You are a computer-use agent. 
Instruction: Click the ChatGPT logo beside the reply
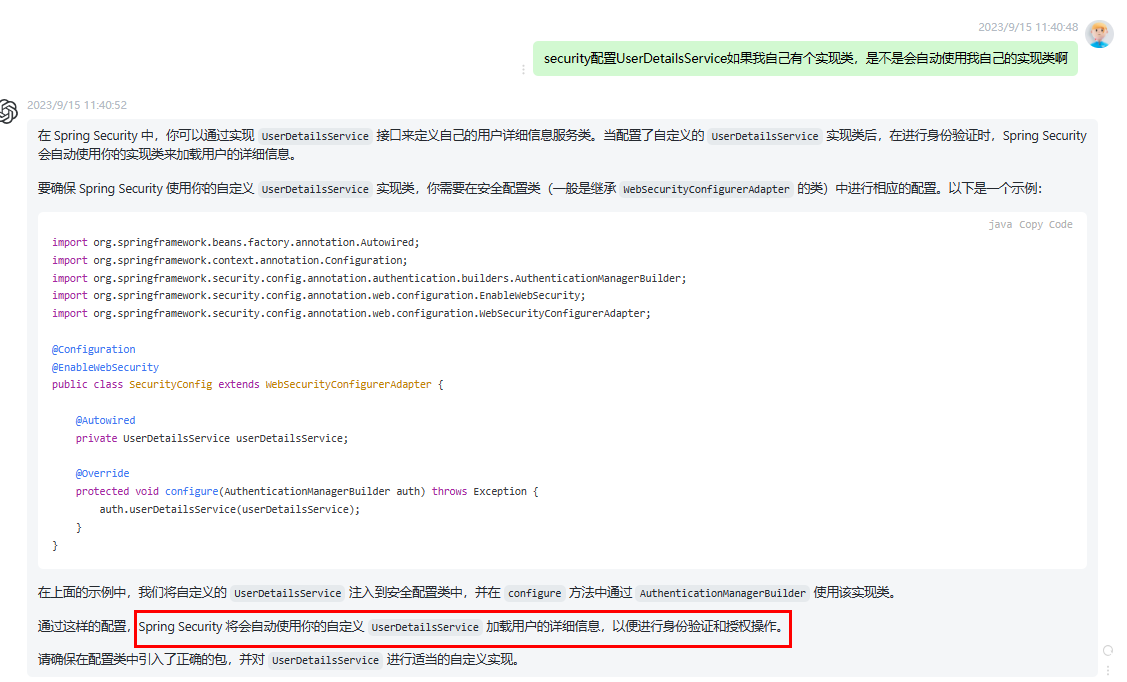click(9, 112)
